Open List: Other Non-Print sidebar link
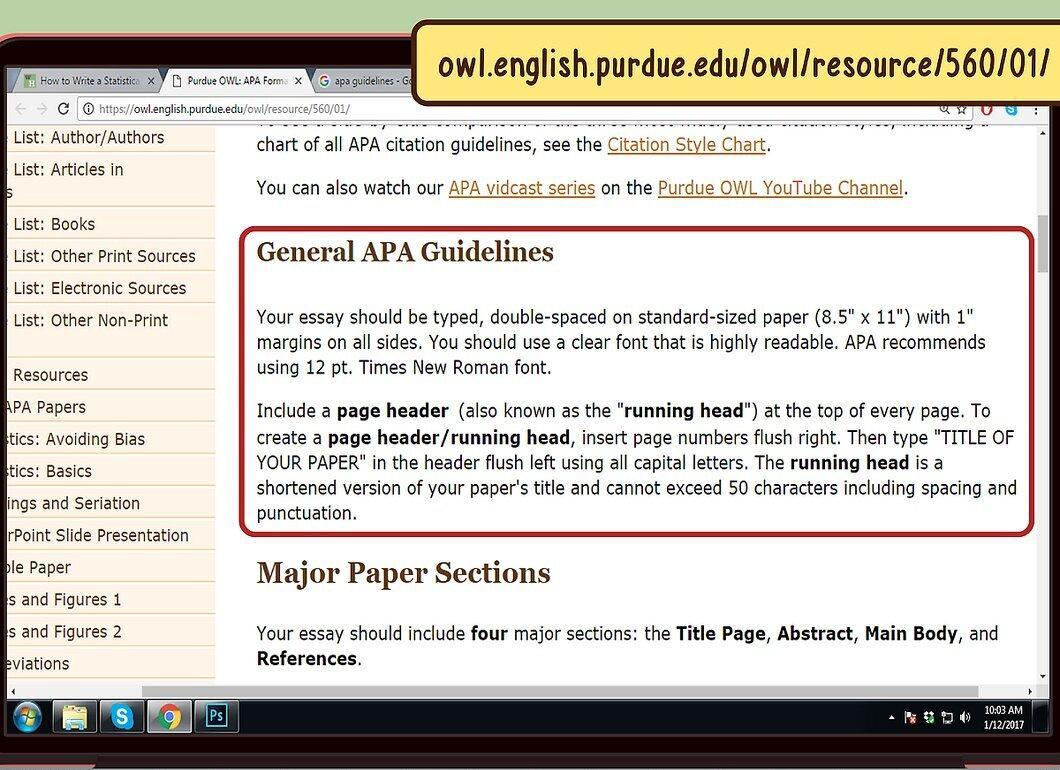 point(91,320)
